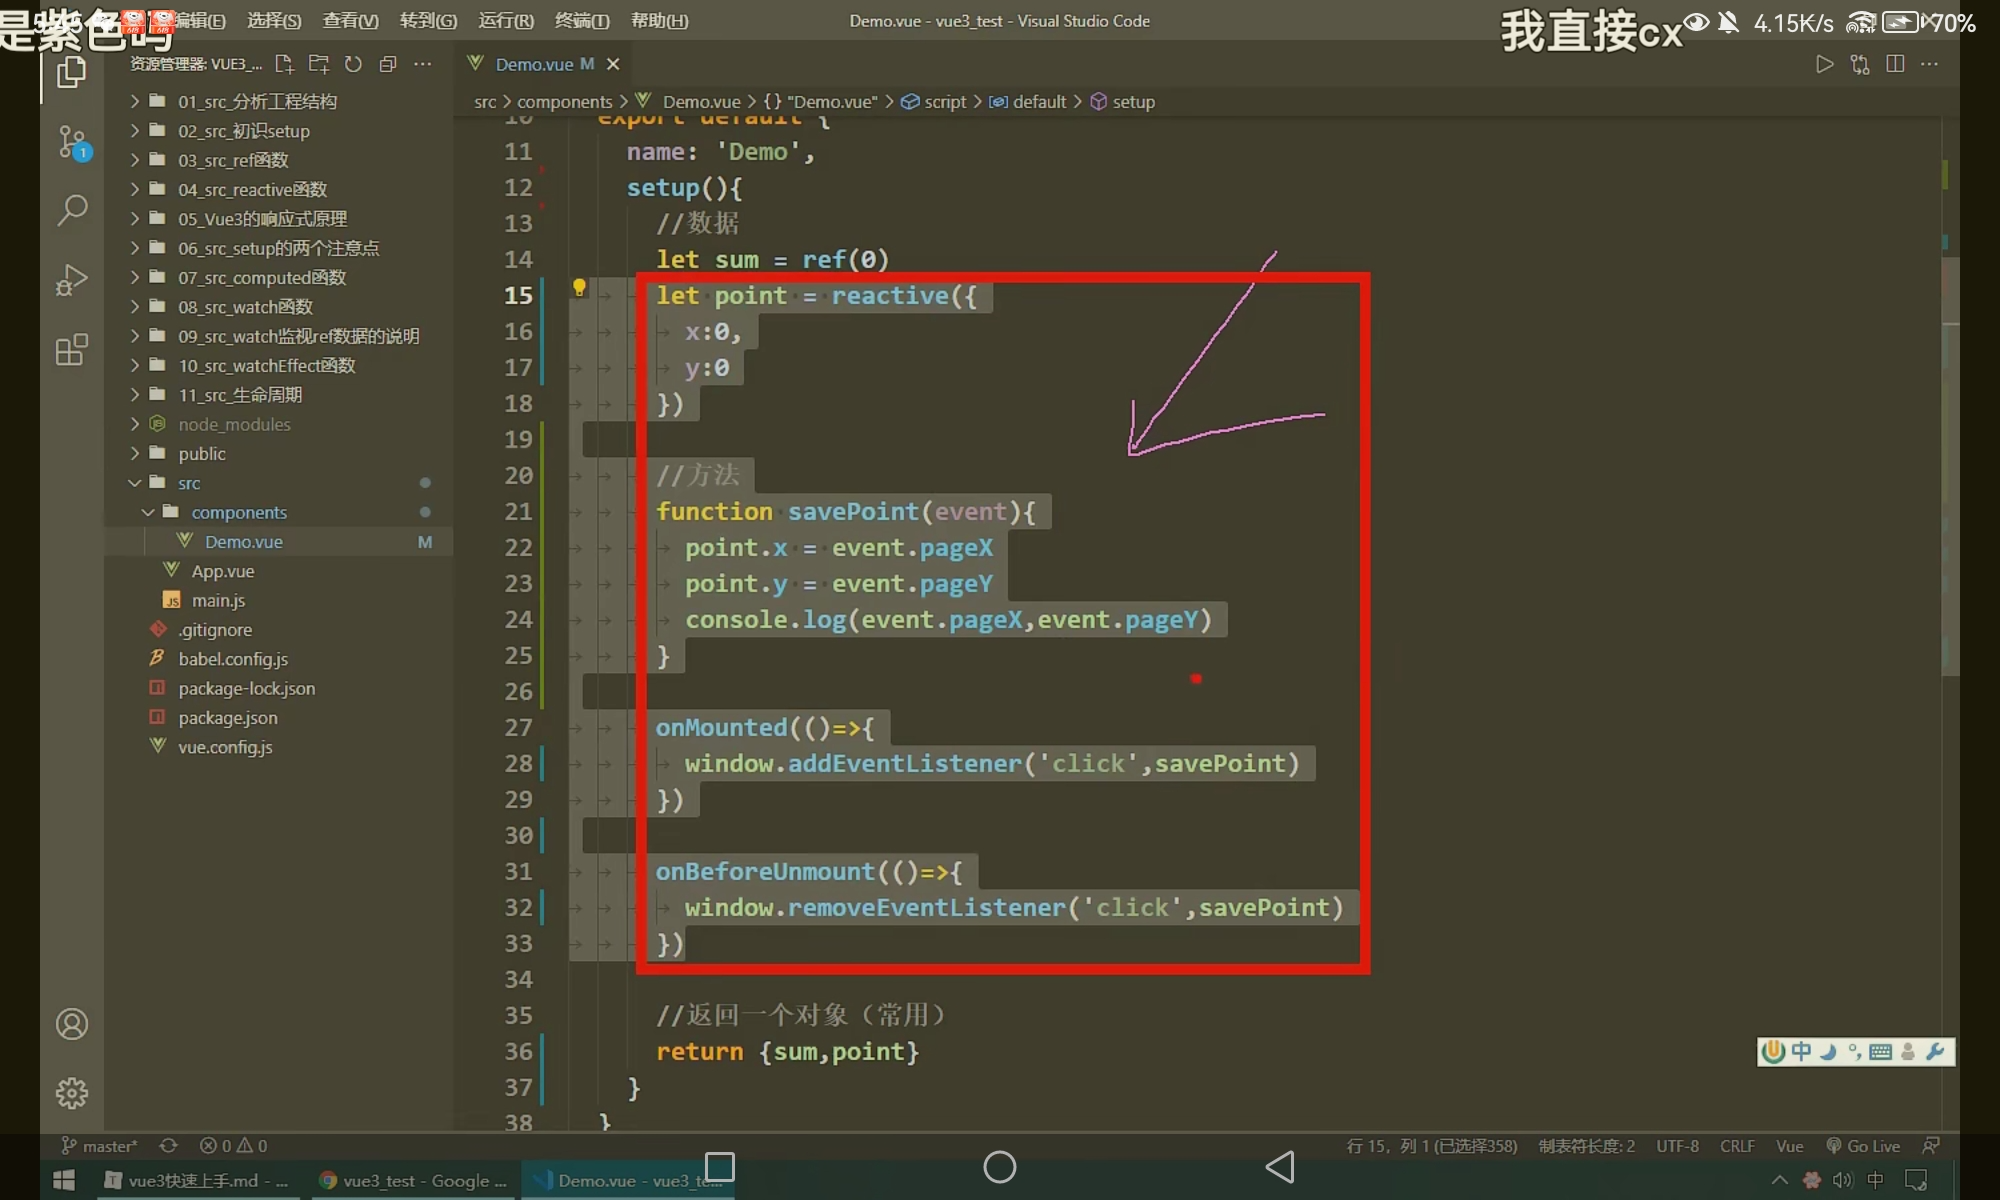Open the Source Control view

point(72,142)
